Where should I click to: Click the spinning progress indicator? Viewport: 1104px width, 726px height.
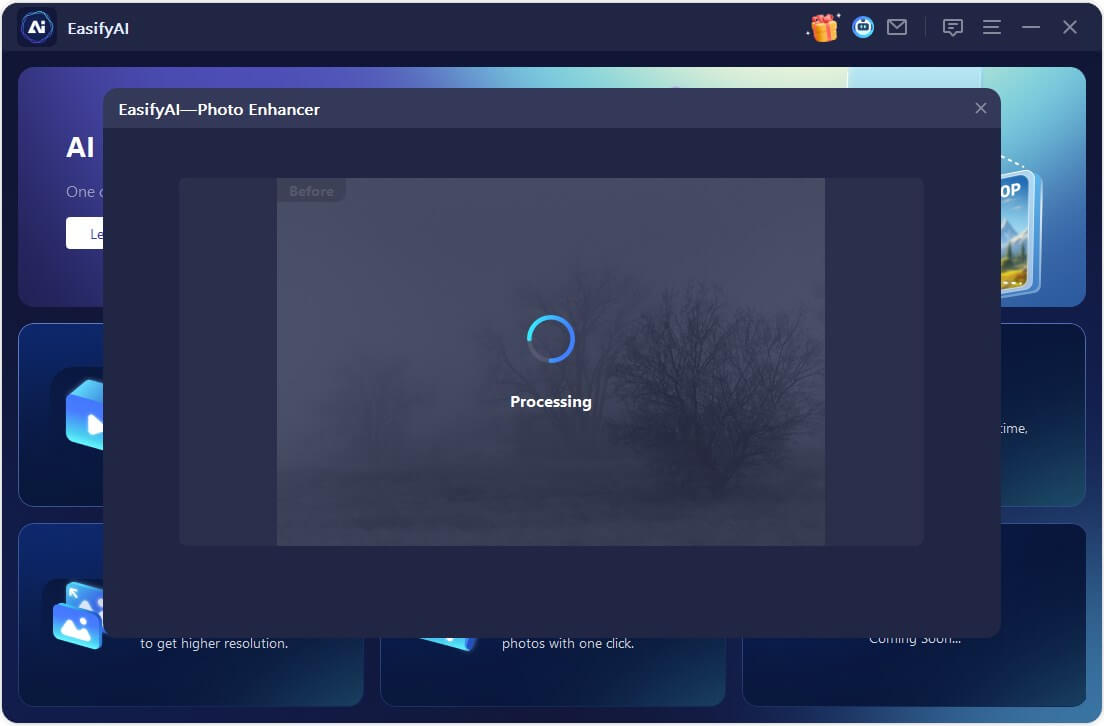(551, 339)
